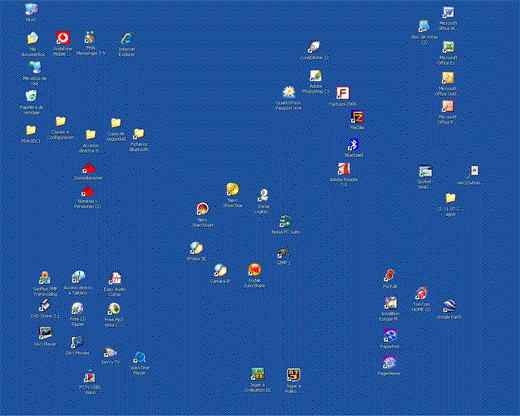Open the Iniciar Logitec webcam shortcut
The width and height of the screenshot is (520, 416).
[263, 196]
